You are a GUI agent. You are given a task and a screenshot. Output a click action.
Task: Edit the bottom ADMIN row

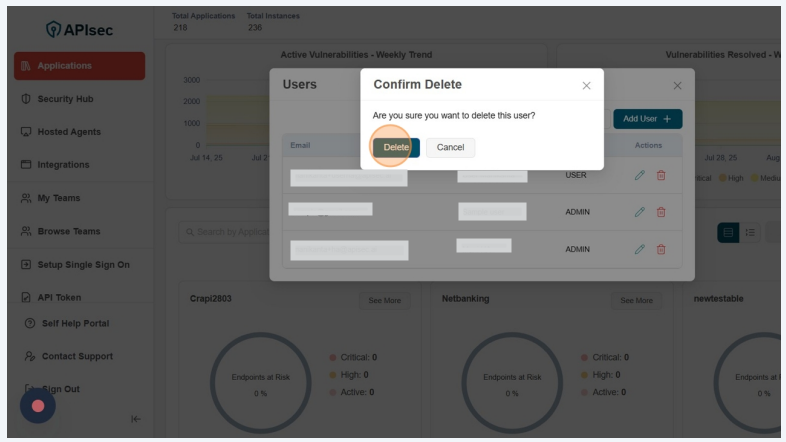(x=640, y=249)
